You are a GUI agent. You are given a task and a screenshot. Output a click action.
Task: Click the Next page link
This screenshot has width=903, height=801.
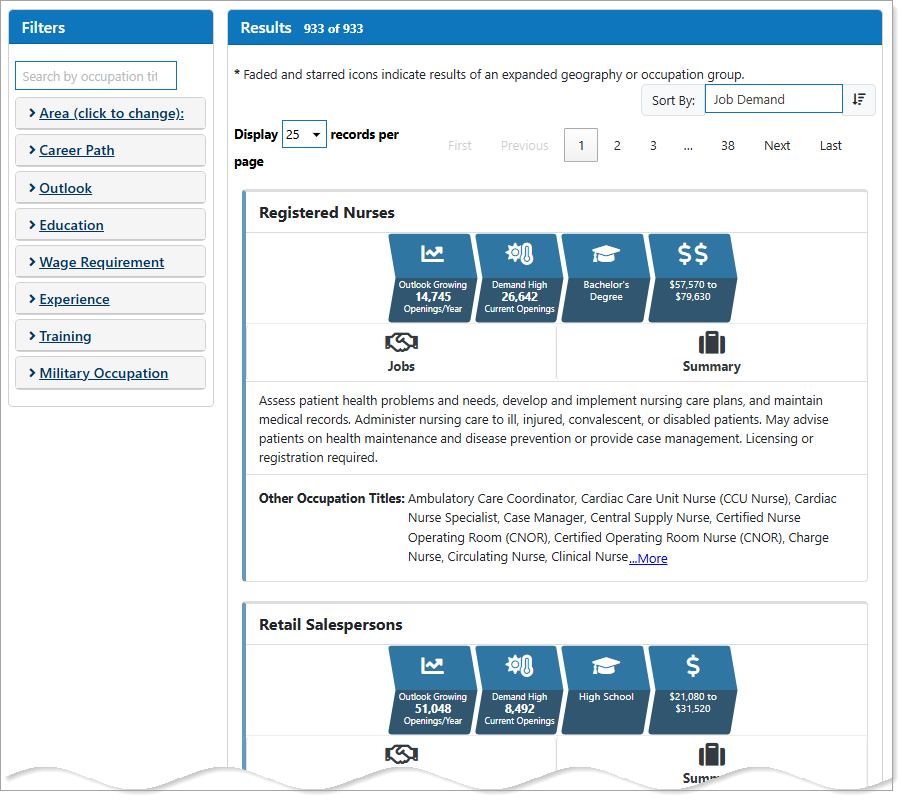point(777,145)
